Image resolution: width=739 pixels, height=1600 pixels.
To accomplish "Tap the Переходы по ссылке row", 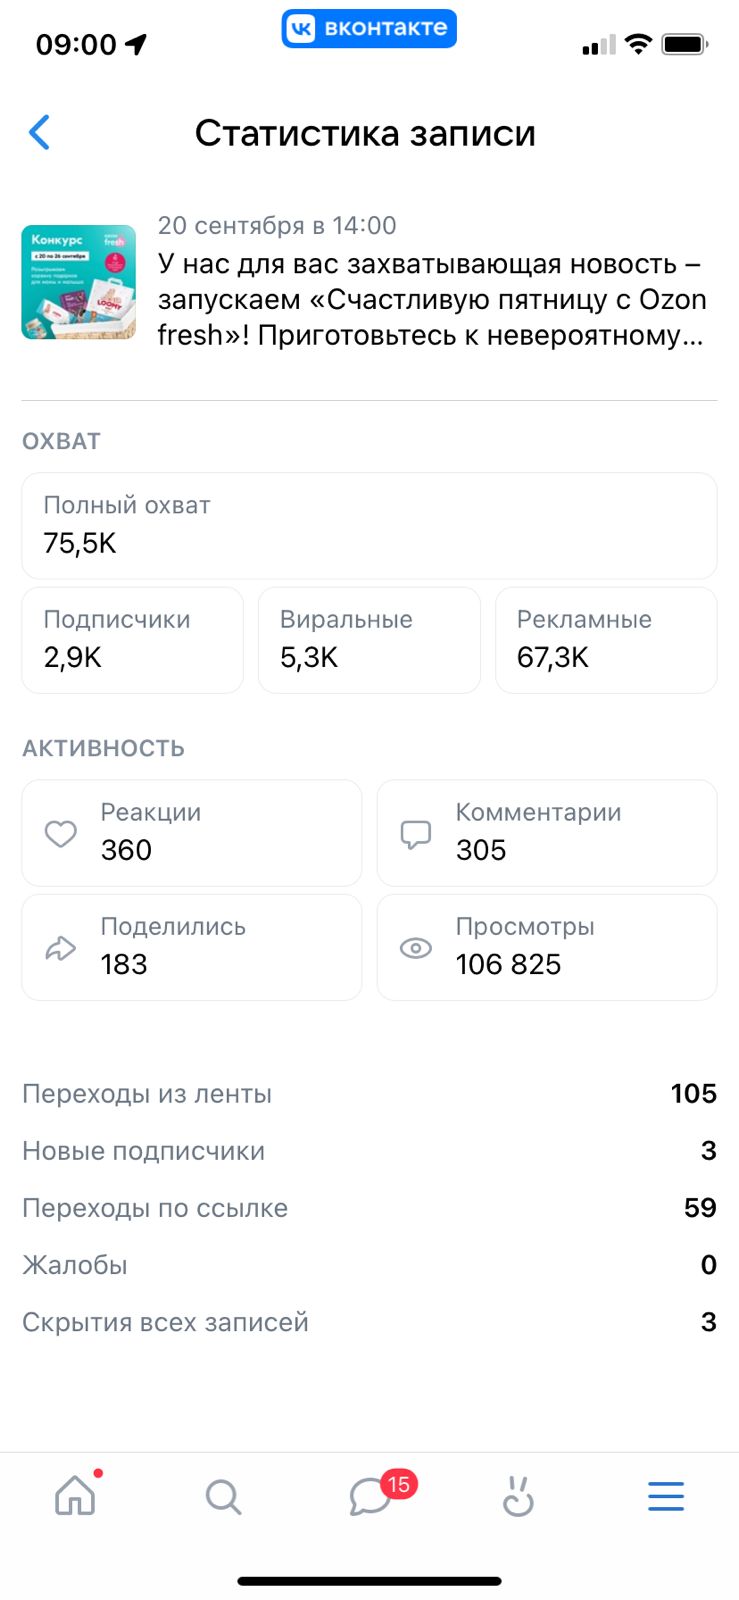I will point(369,1208).
